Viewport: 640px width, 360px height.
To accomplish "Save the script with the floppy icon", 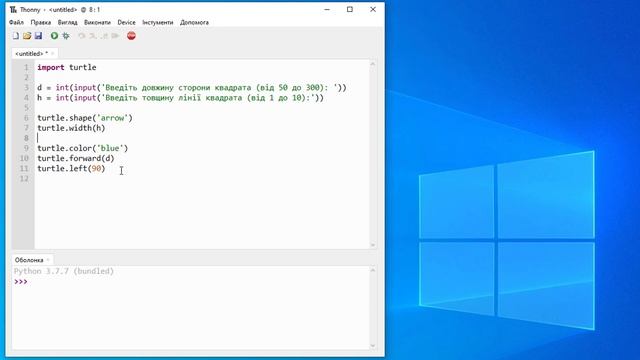I will point(38,36).
